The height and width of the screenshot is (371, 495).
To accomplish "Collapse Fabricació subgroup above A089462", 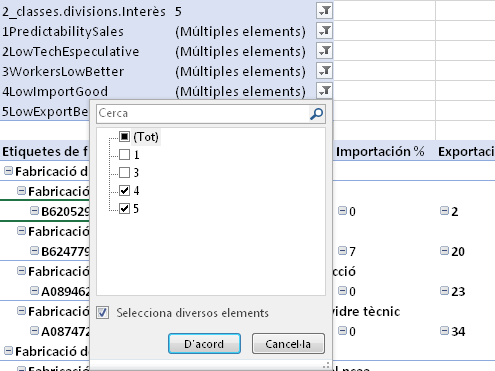I will (21, 271).
